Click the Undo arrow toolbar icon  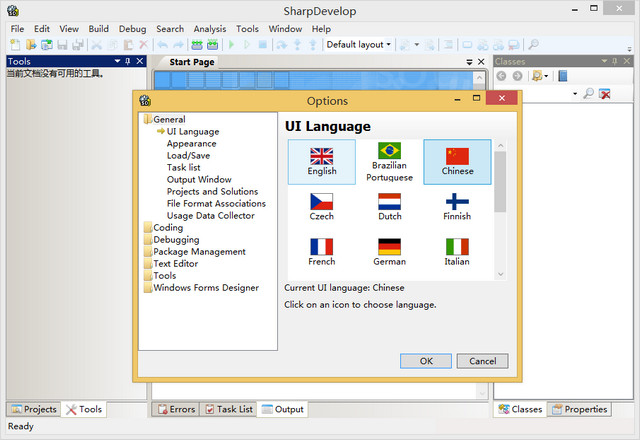162,44
